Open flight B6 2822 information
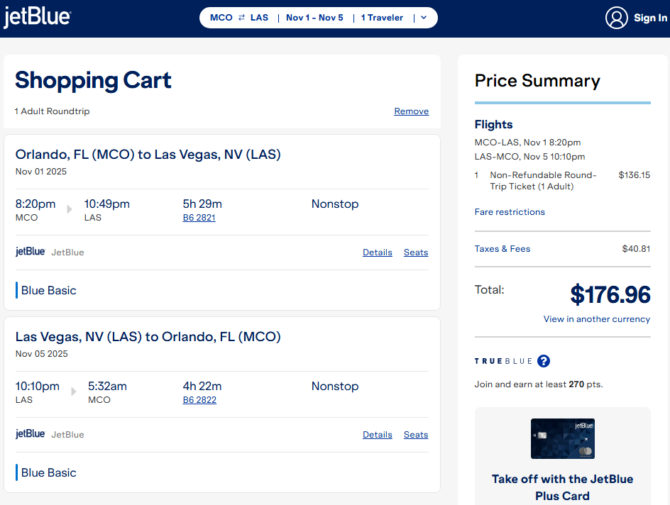Viewport: 670px width, 505px height. tap(199, 400)
